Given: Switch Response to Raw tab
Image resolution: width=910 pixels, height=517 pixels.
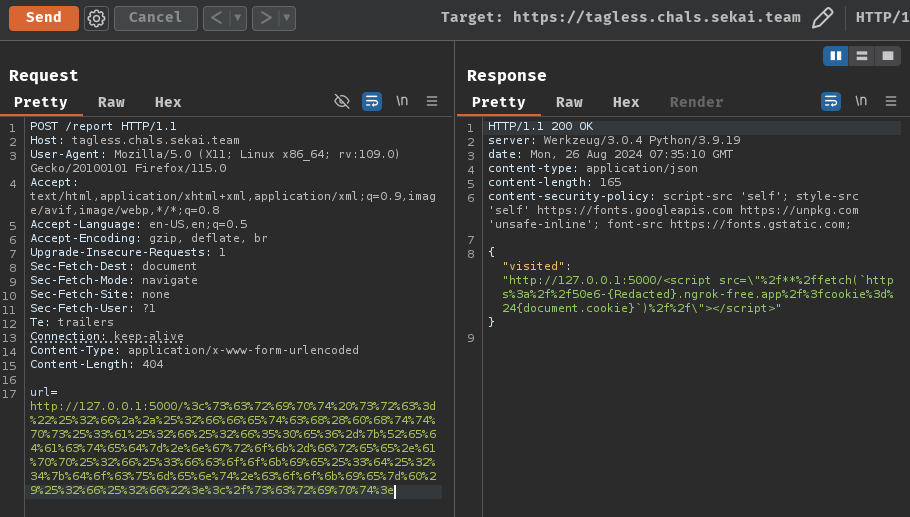Looking at the screenshot, I should coord(569,102).
